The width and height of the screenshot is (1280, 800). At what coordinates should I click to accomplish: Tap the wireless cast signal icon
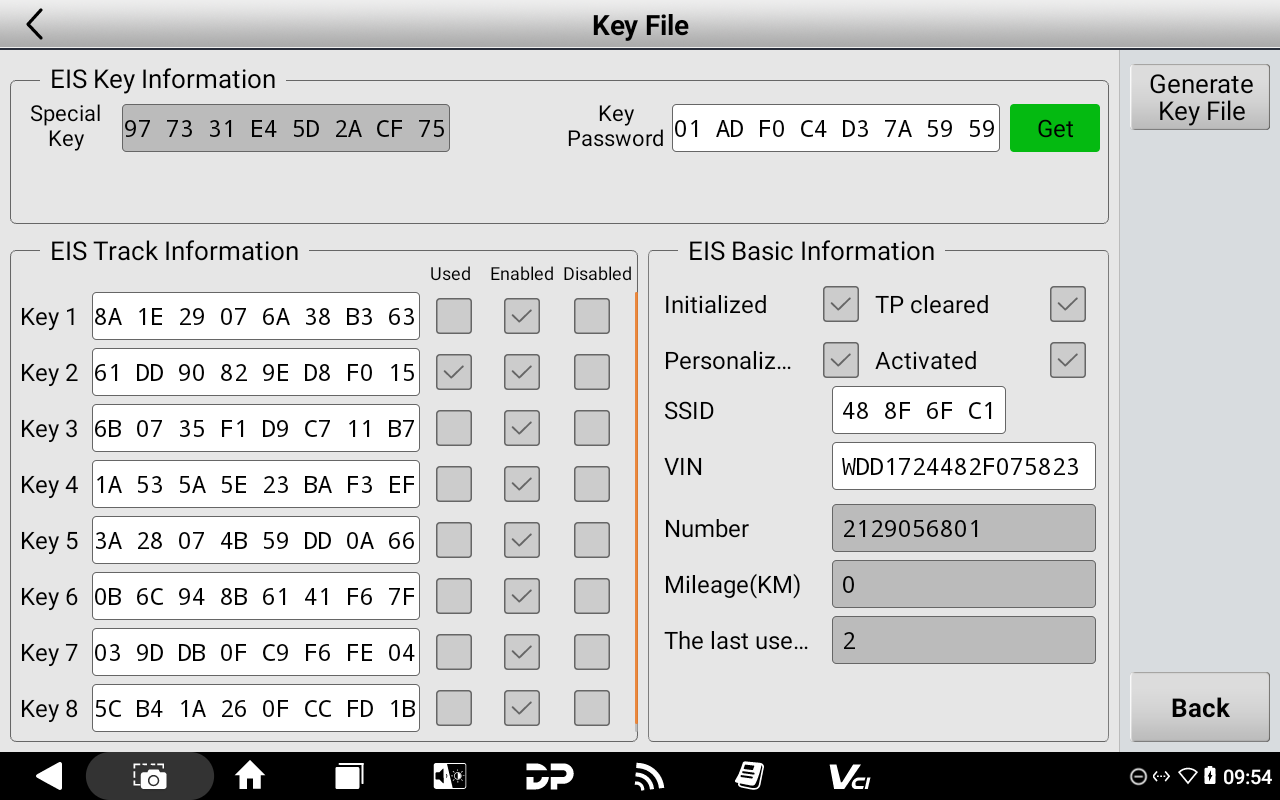[649, 776]
